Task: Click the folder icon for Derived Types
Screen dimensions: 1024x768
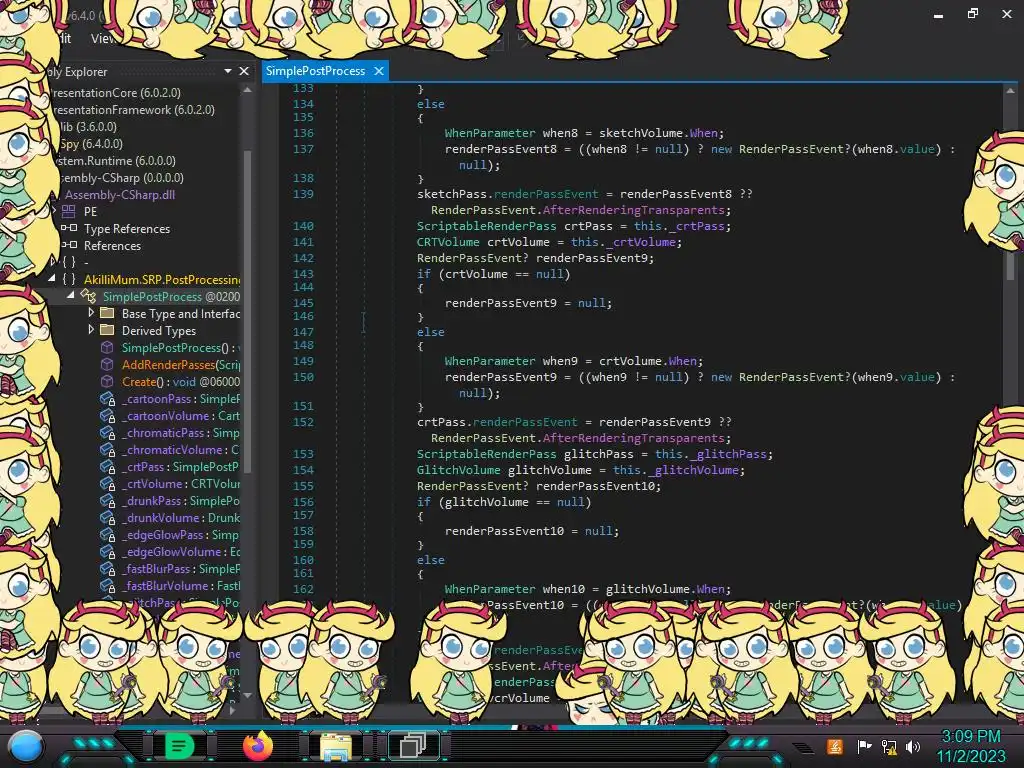Action: [x=107, y=330]
